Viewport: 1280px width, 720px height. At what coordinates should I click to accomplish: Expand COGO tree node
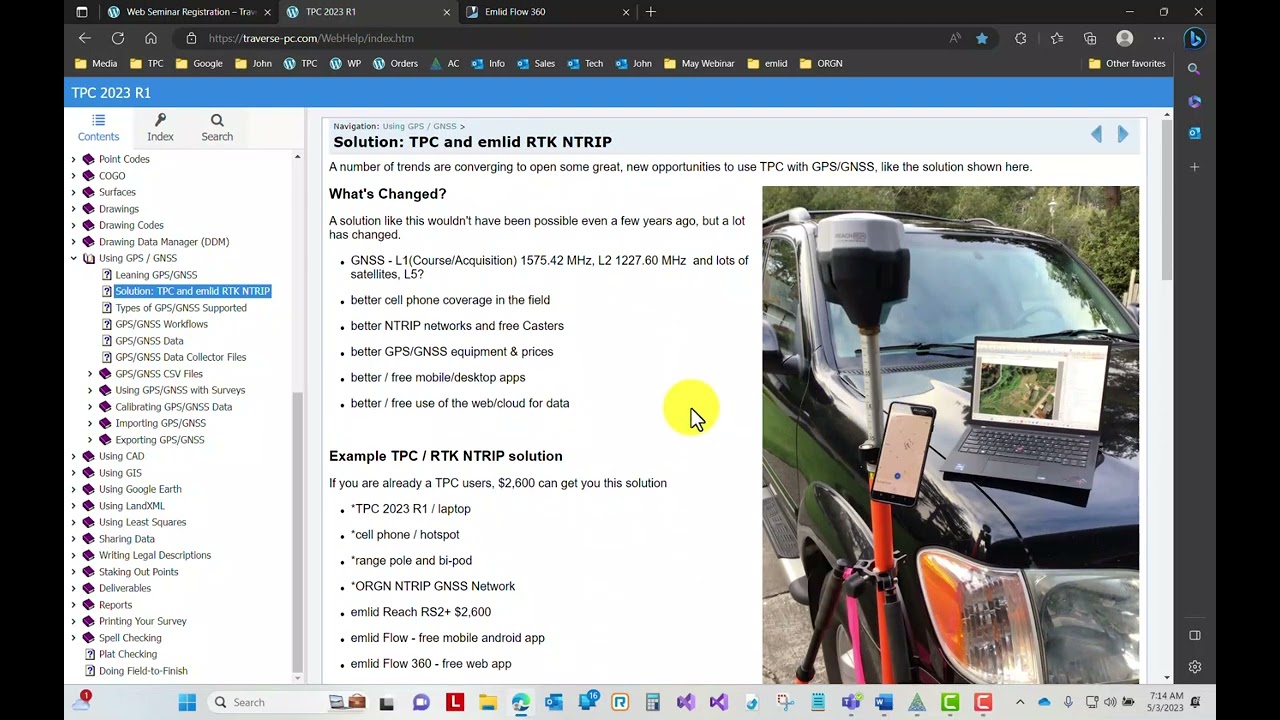pos(73,176)
